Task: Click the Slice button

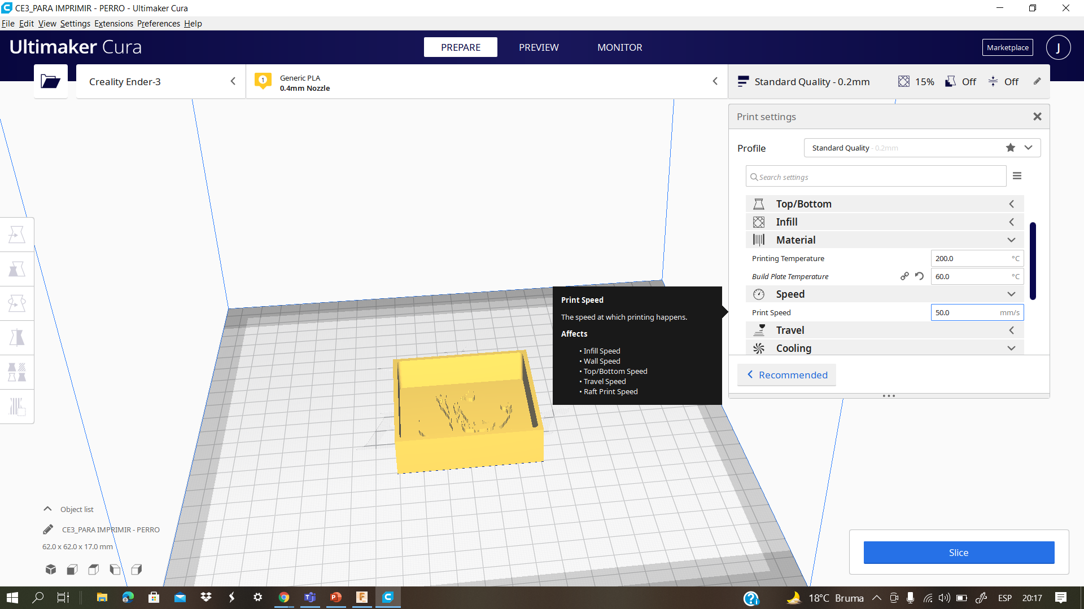Action: pyautogui.click(x=959, y=552)
